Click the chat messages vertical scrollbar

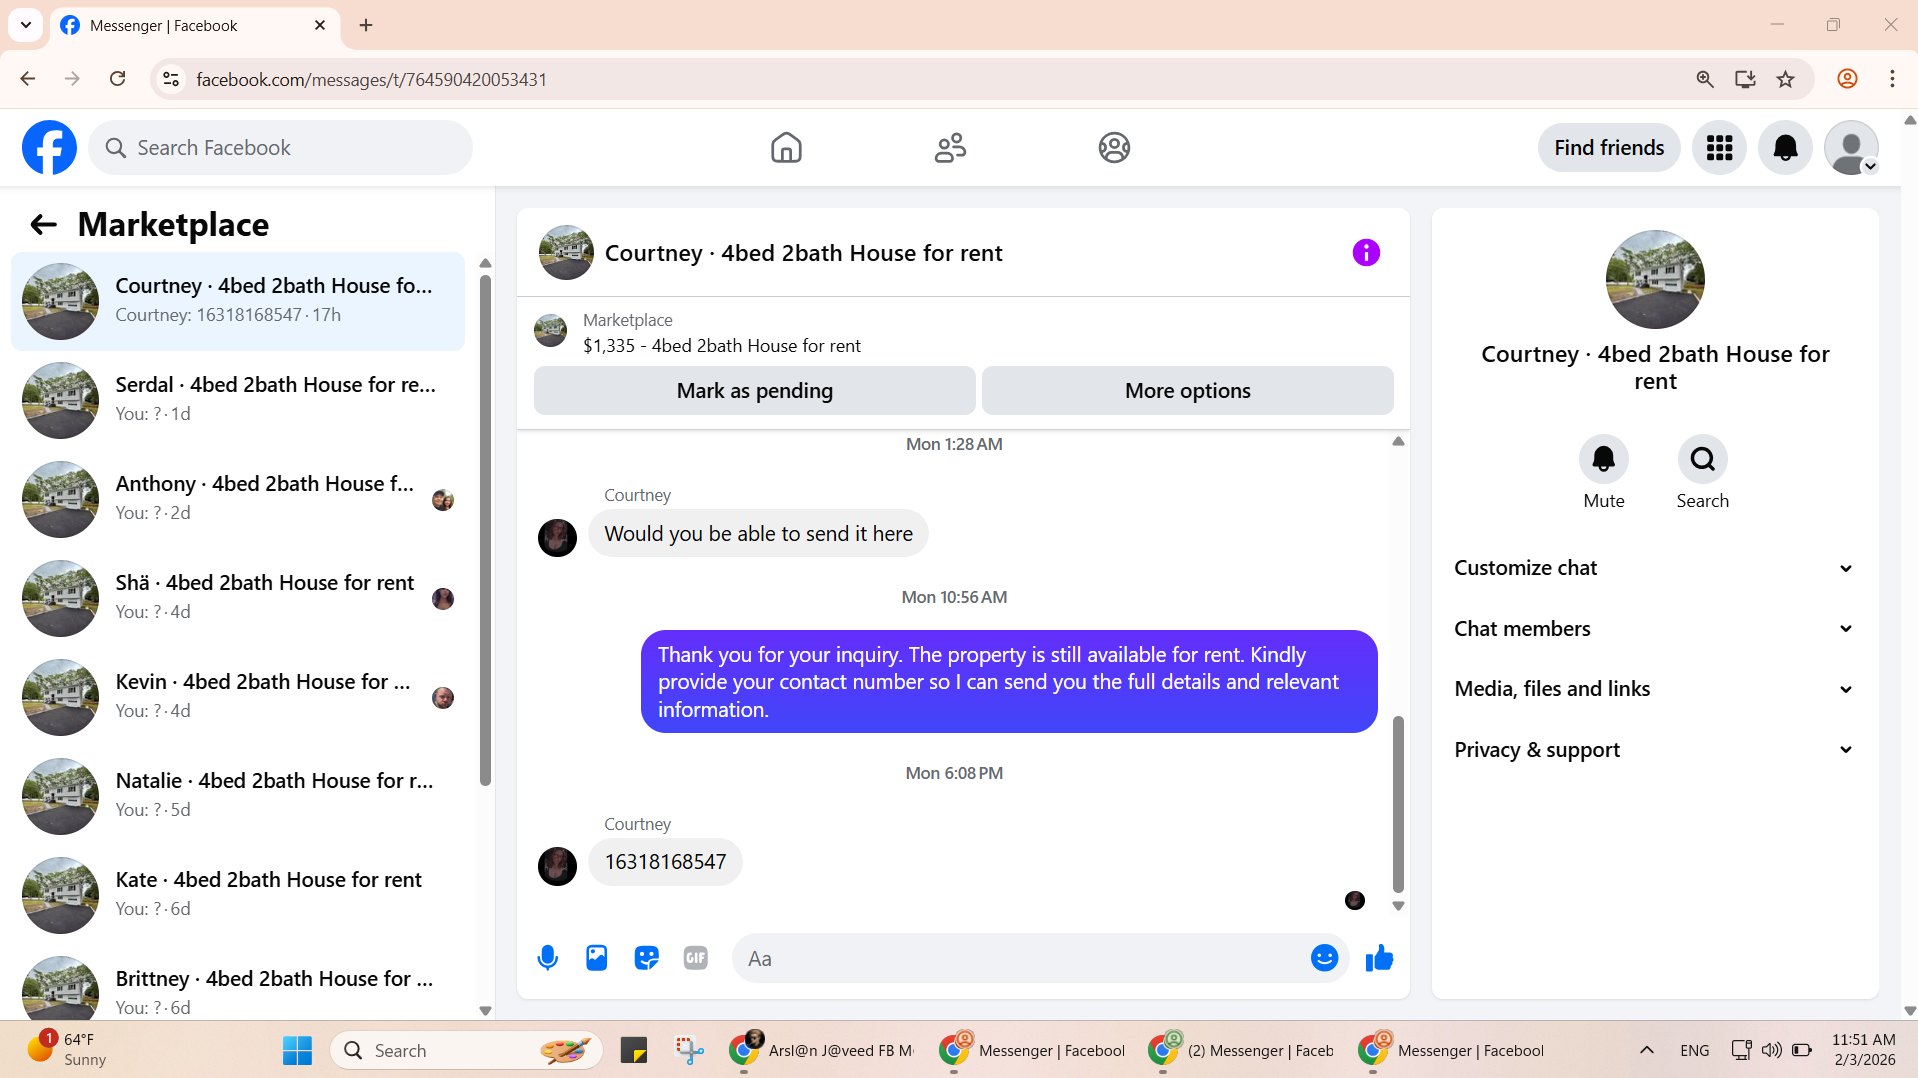pyautogui.click(x=1398, y=803)
